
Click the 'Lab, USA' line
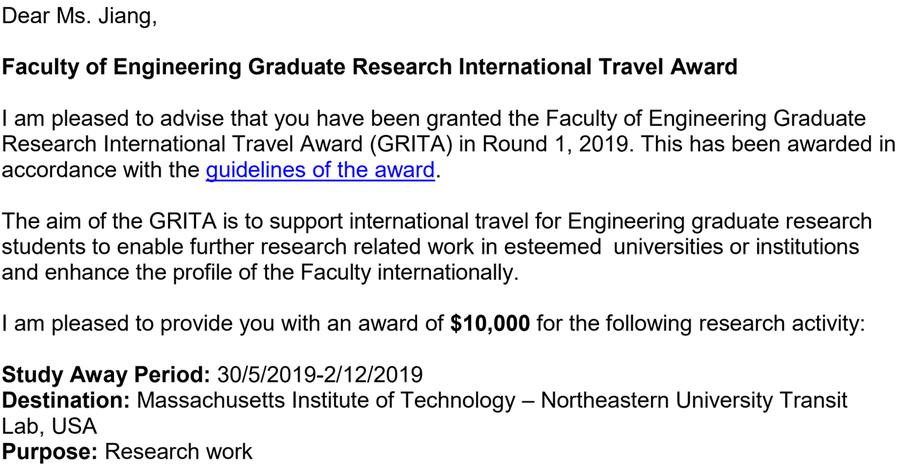49,426
